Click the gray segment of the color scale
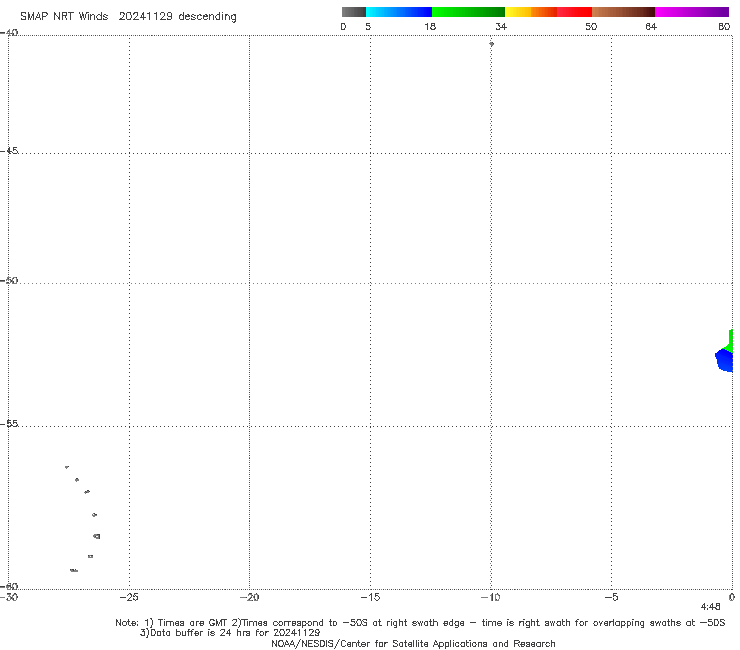 point(353,12)
